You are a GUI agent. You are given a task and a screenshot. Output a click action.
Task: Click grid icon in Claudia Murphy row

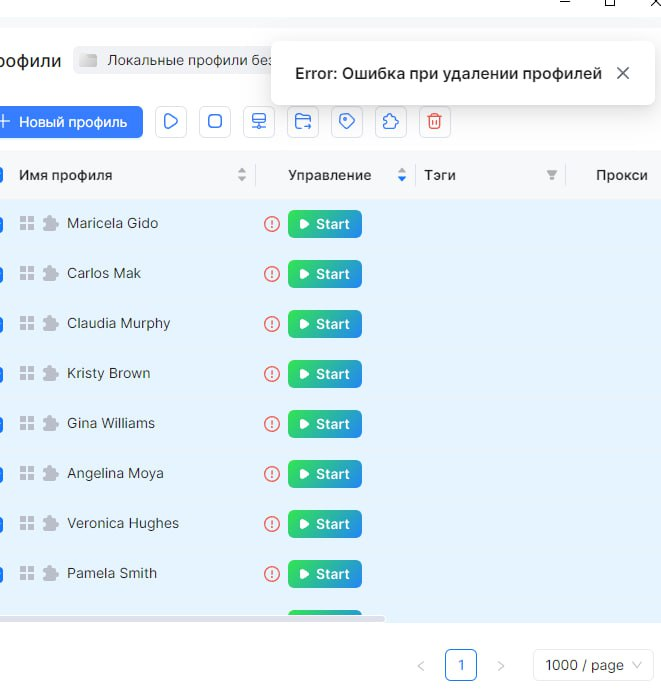[x=27, y=323]
